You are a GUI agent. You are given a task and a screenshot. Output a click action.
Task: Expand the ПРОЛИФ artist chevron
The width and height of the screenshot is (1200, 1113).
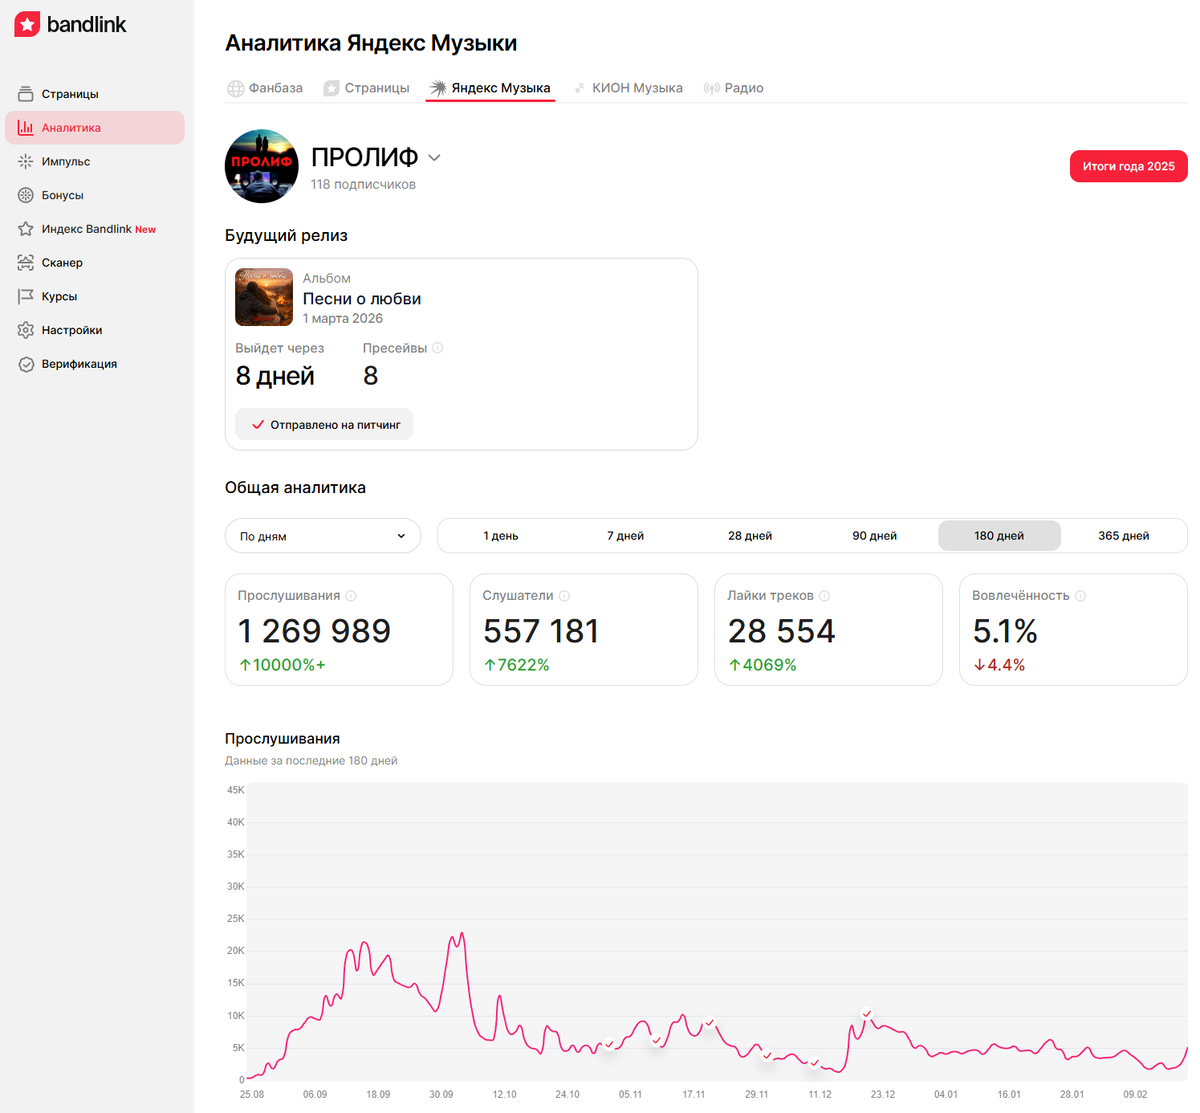[x=434, y=157]
